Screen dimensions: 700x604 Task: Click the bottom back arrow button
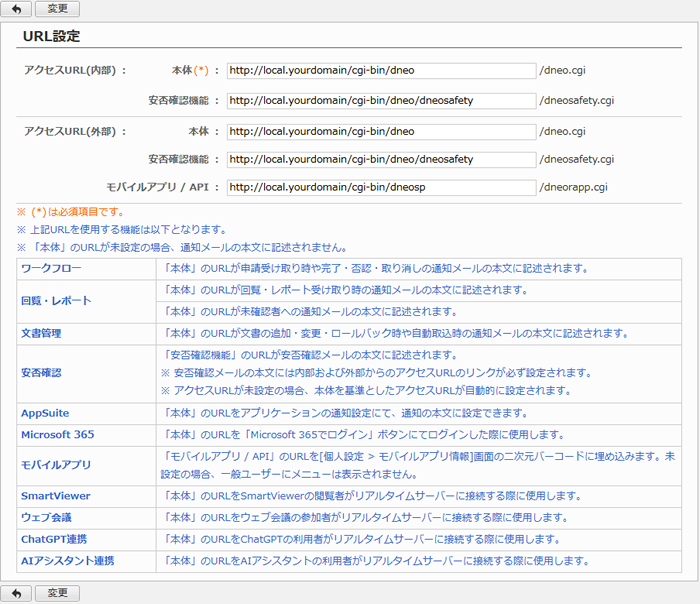(x=16, y=593)
